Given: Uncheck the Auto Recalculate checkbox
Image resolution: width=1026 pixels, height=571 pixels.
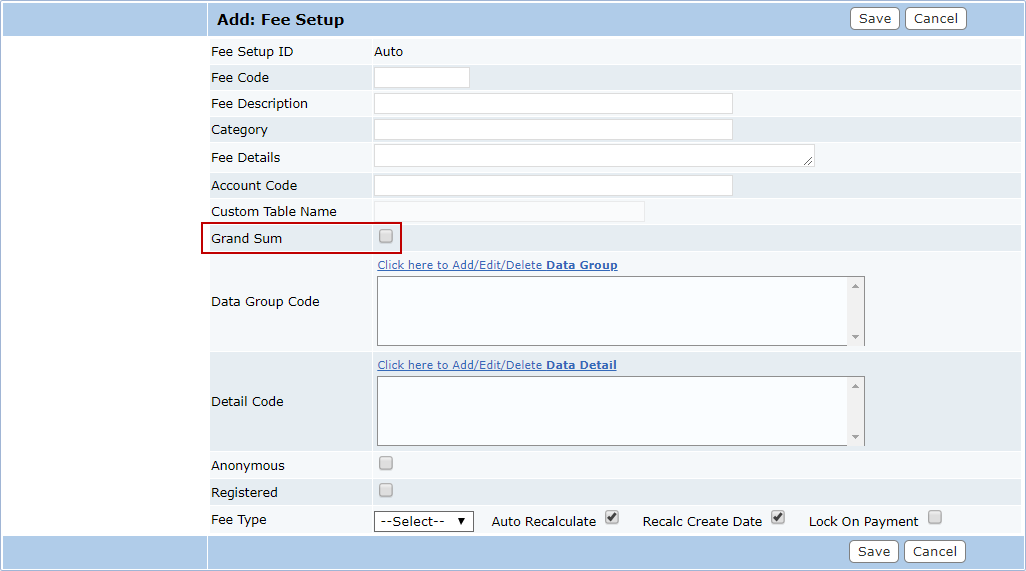Looking at the screenshot, I should [x=612, y=518].
